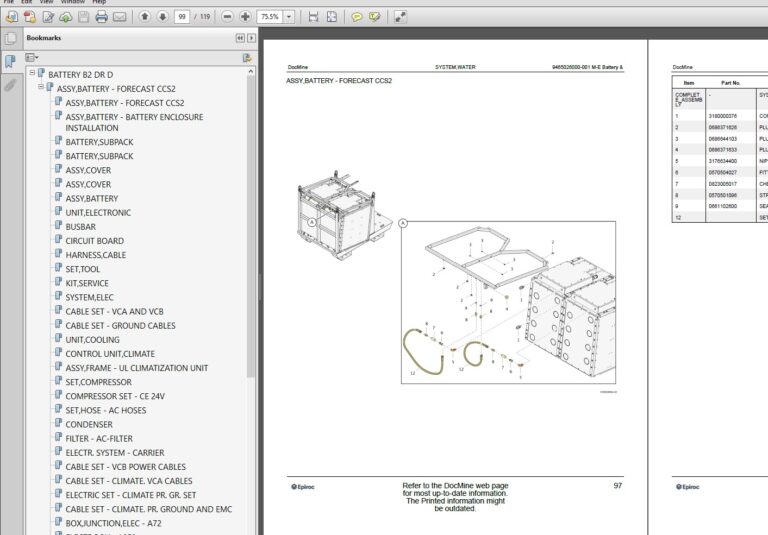Click the new bookmark icon in panel
768x535 pixels.
point(247,58)
